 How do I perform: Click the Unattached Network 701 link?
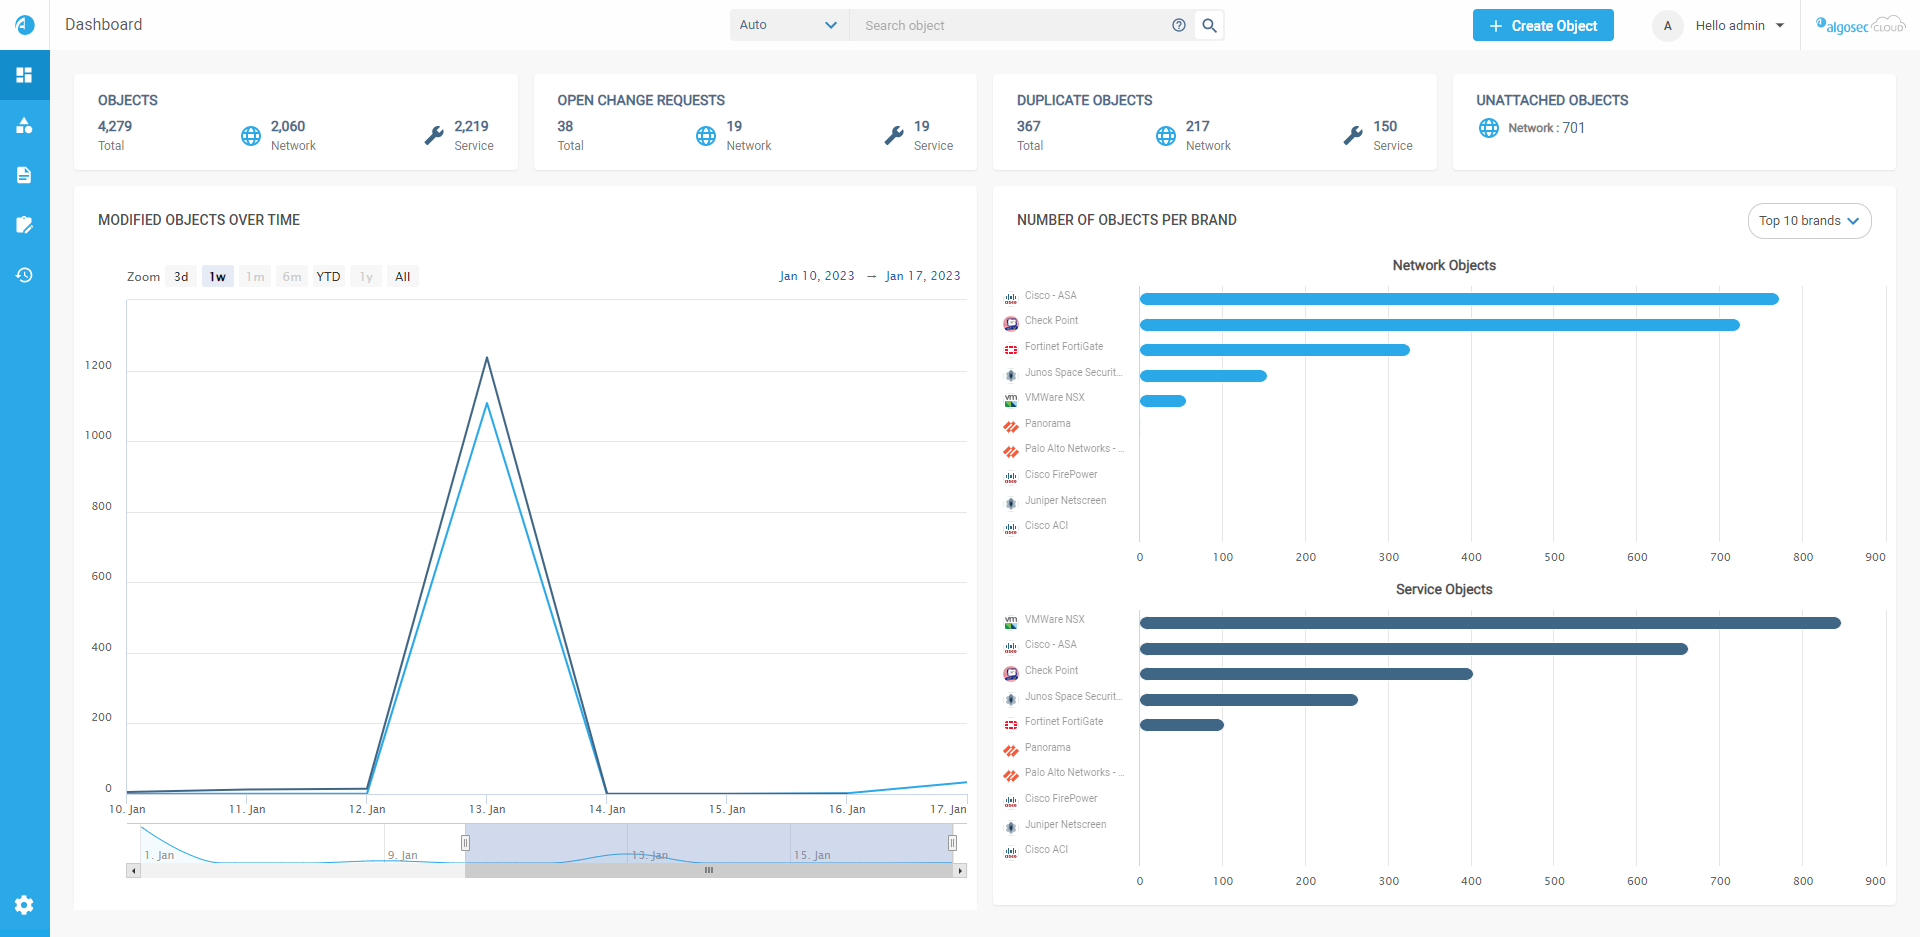(x=1545, y=128)
